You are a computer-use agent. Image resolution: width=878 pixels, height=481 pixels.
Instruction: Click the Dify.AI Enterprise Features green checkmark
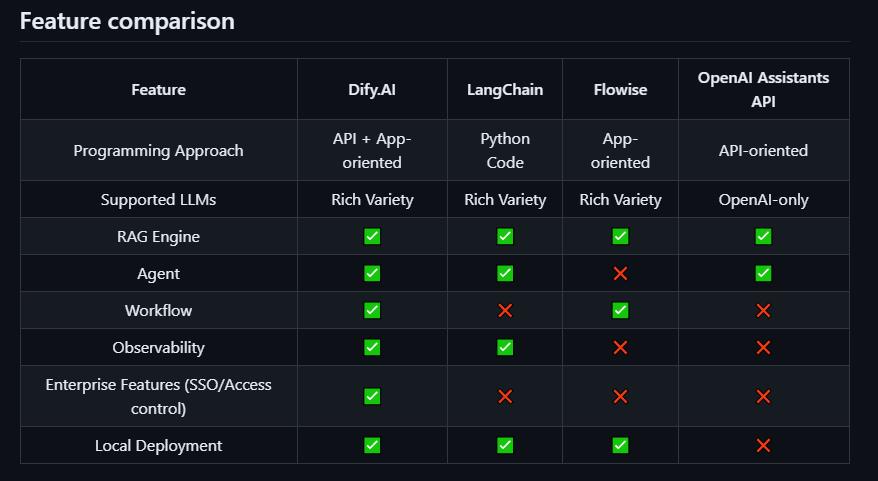[372, 396]
